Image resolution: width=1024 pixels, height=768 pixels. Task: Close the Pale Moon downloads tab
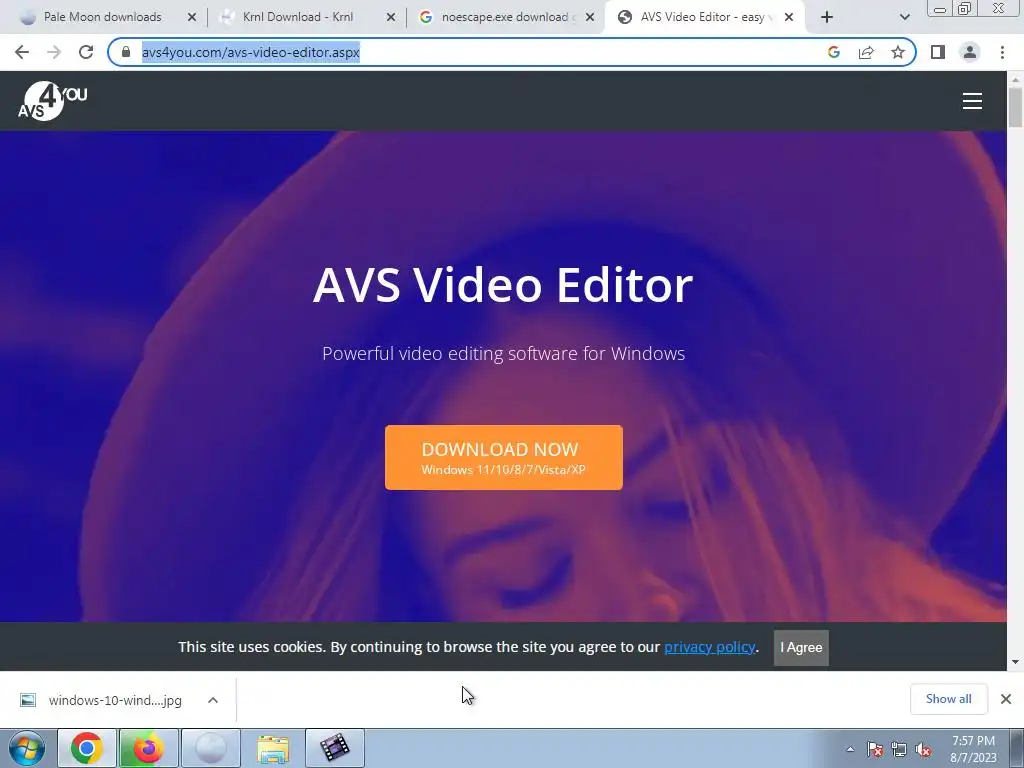click(x=191, y=17)
